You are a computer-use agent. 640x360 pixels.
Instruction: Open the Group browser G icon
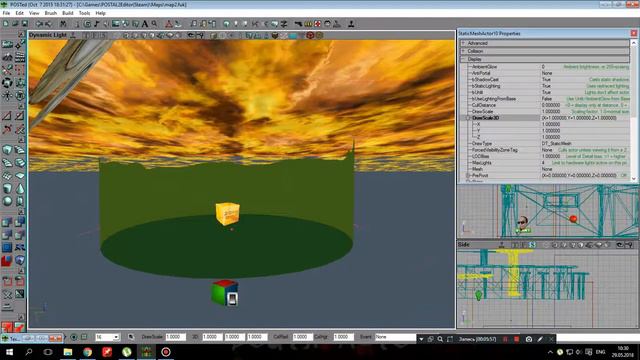coord(87,24)
